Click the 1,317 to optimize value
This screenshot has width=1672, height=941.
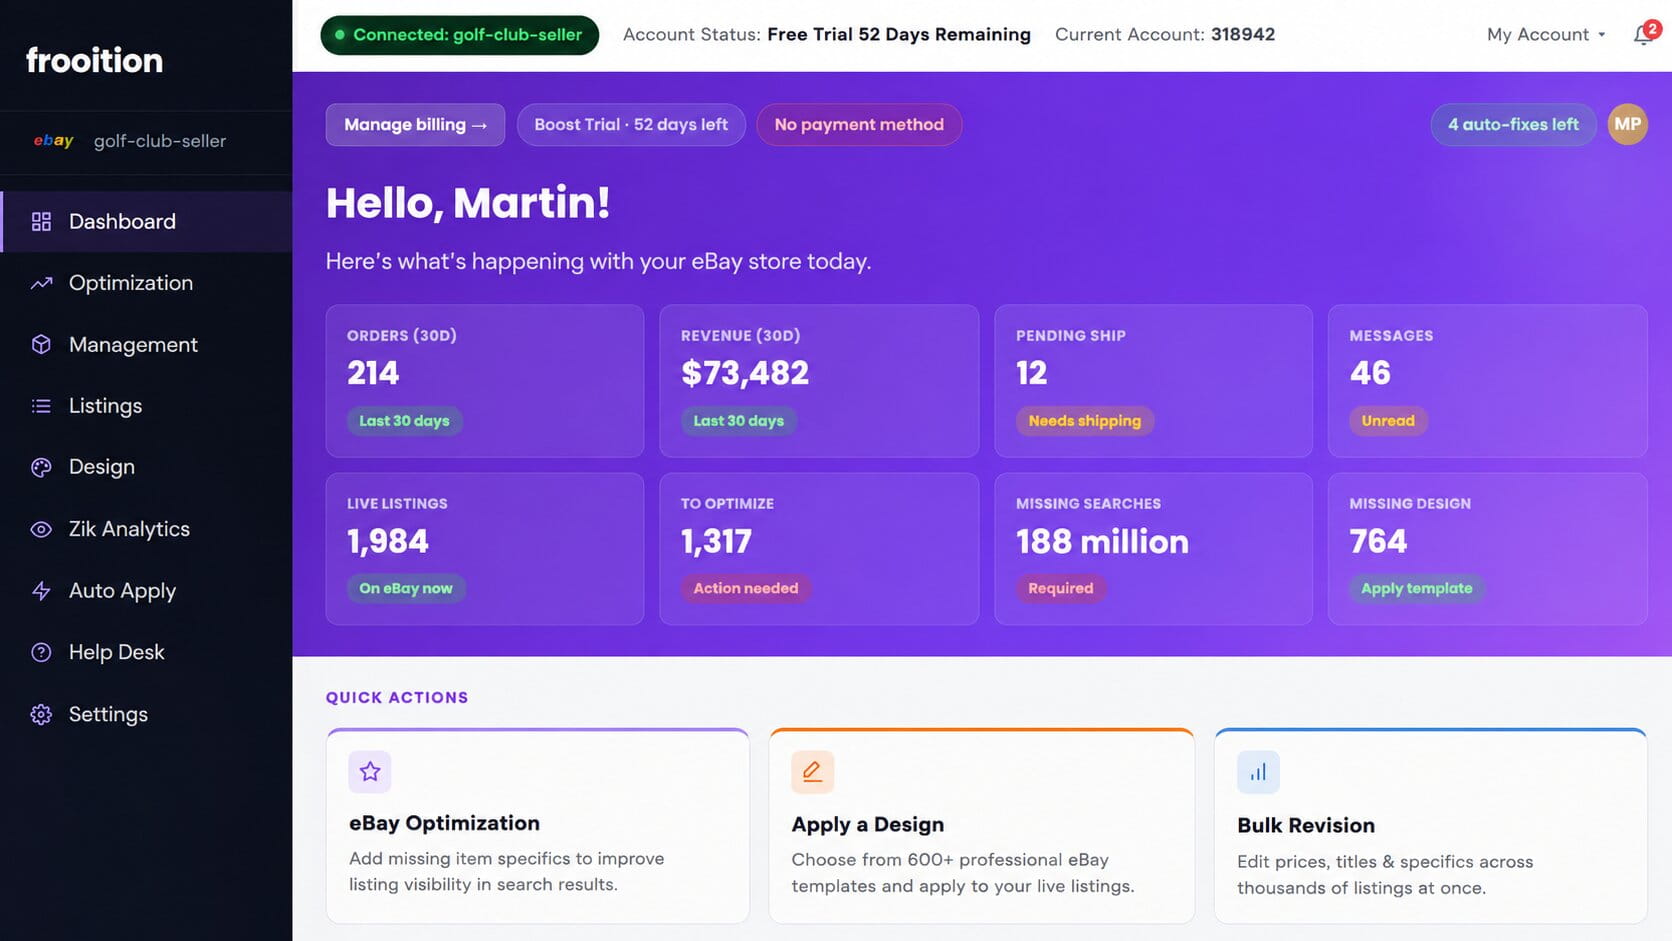[x=716, y=541]
